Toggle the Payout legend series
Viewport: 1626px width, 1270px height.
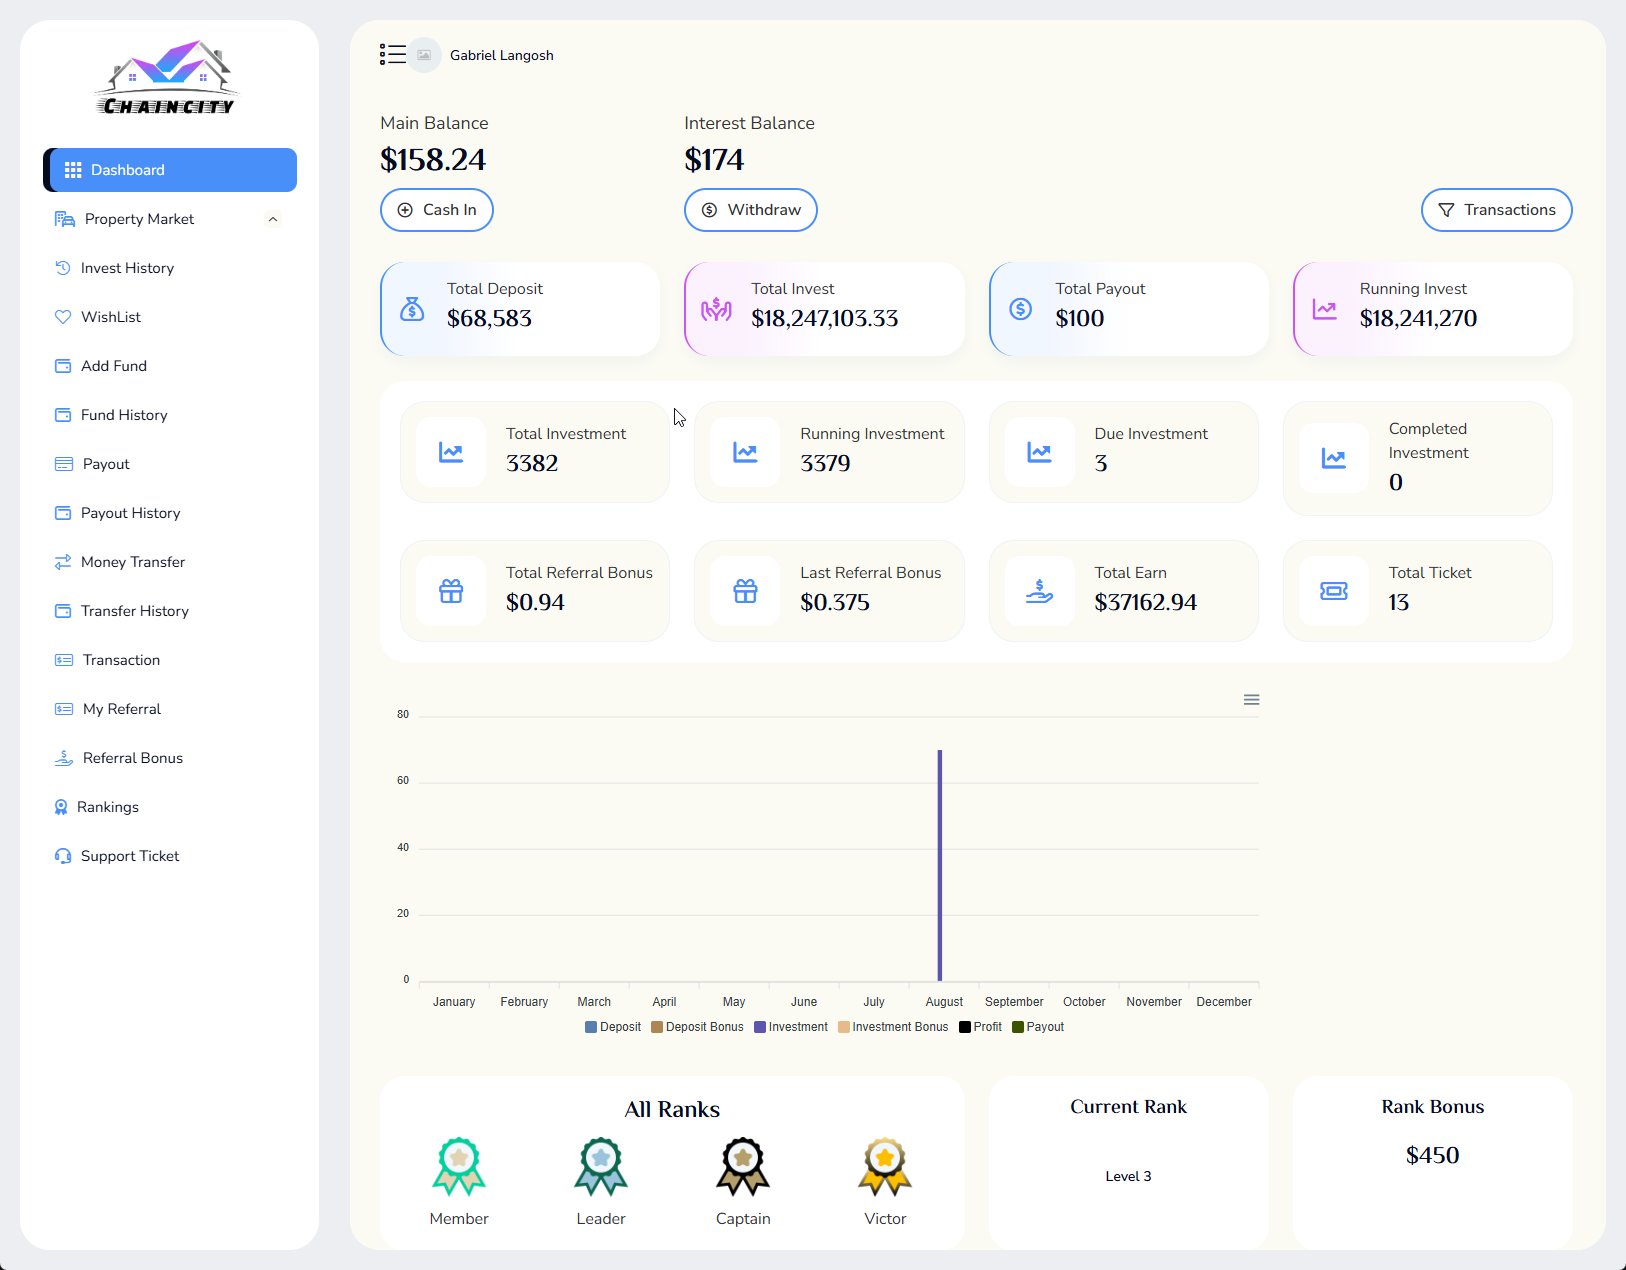click(x=1038, y=1027)
